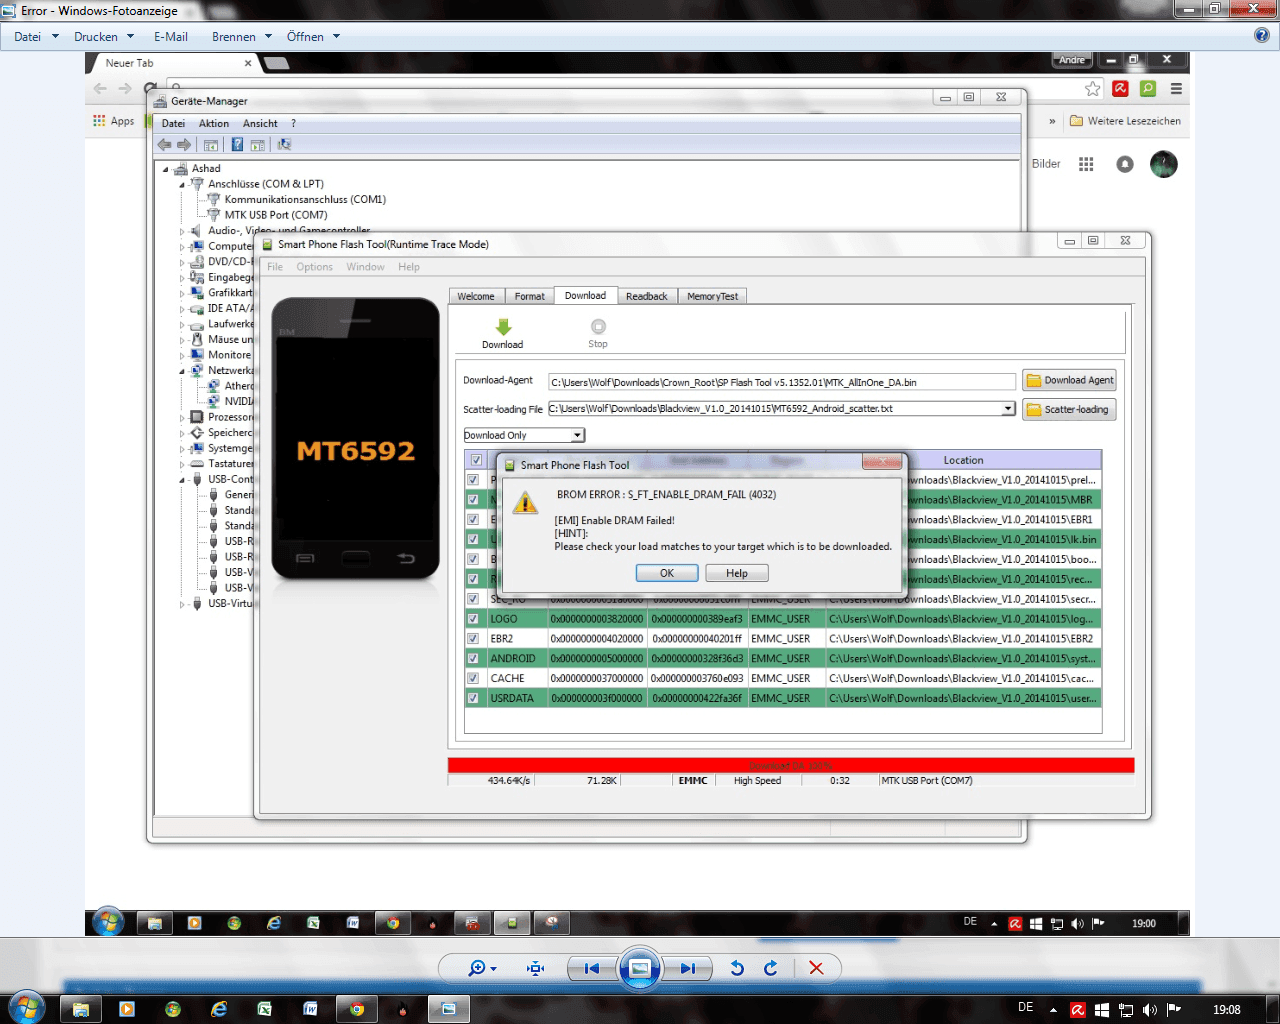
Task: Open the 'Weitere Lesezeichen' bookmarks folder
Action: point(1126,121)
